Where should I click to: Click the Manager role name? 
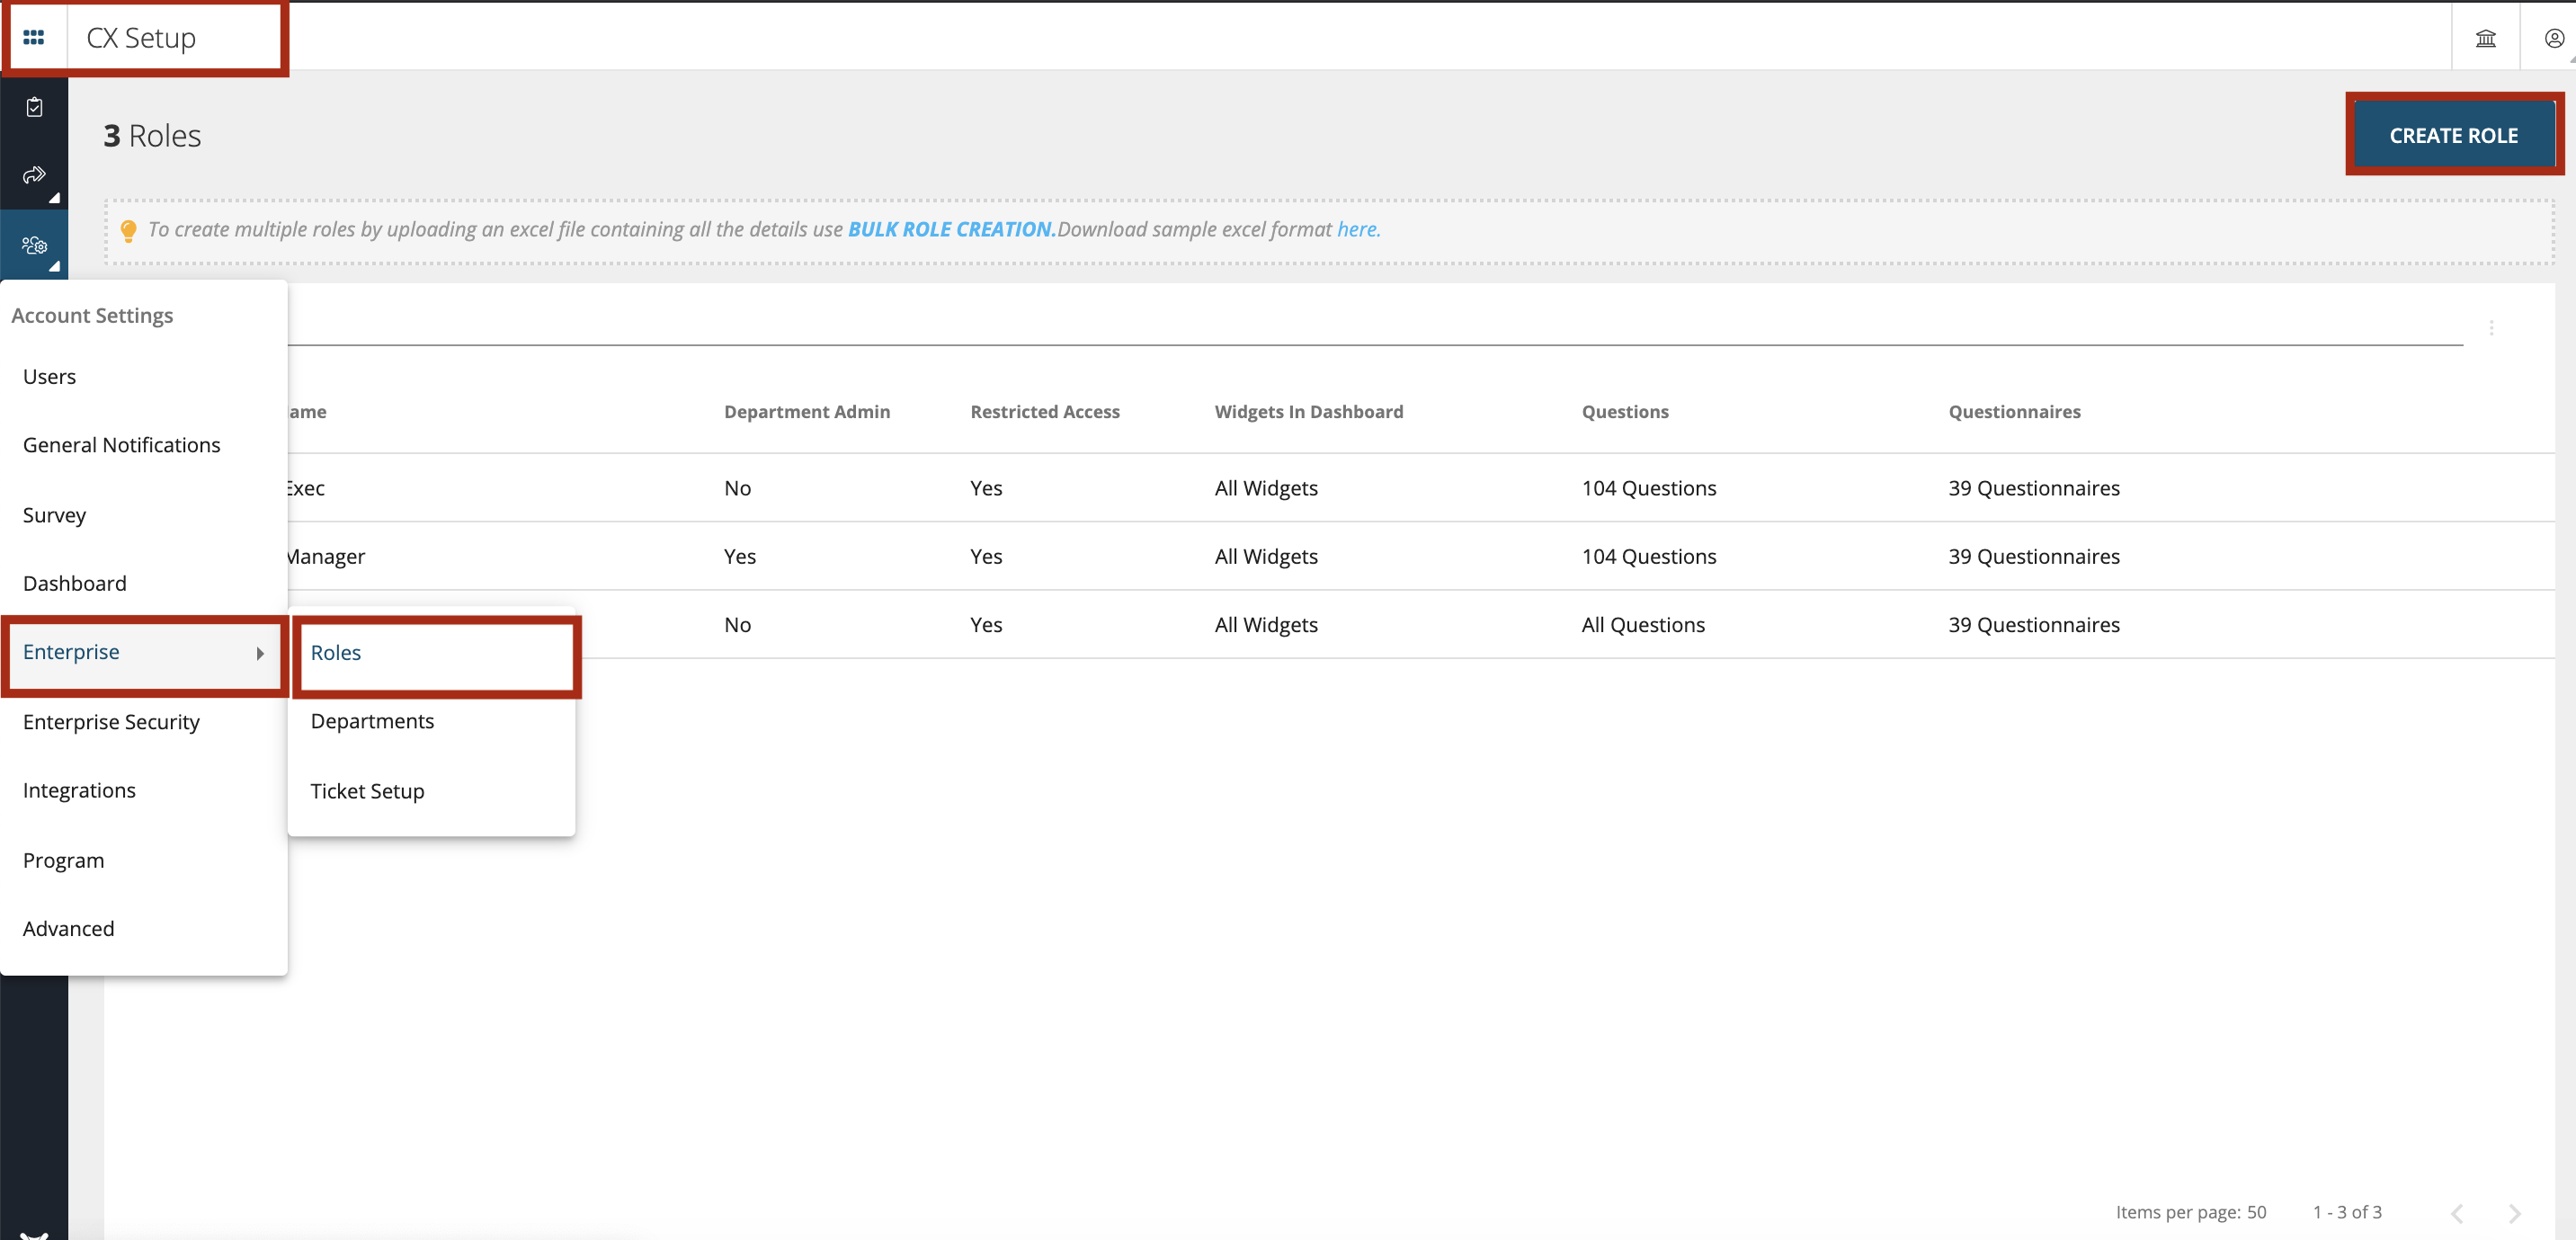[326, 557]
